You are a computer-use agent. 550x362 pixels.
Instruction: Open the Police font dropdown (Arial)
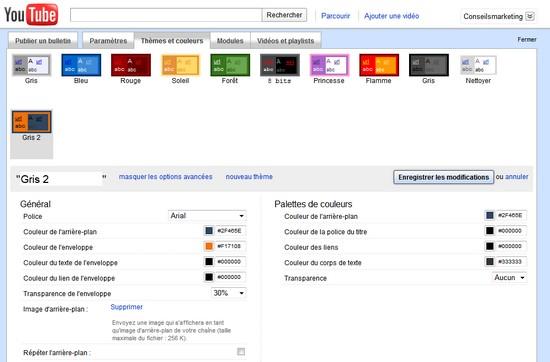pos(207,215)
